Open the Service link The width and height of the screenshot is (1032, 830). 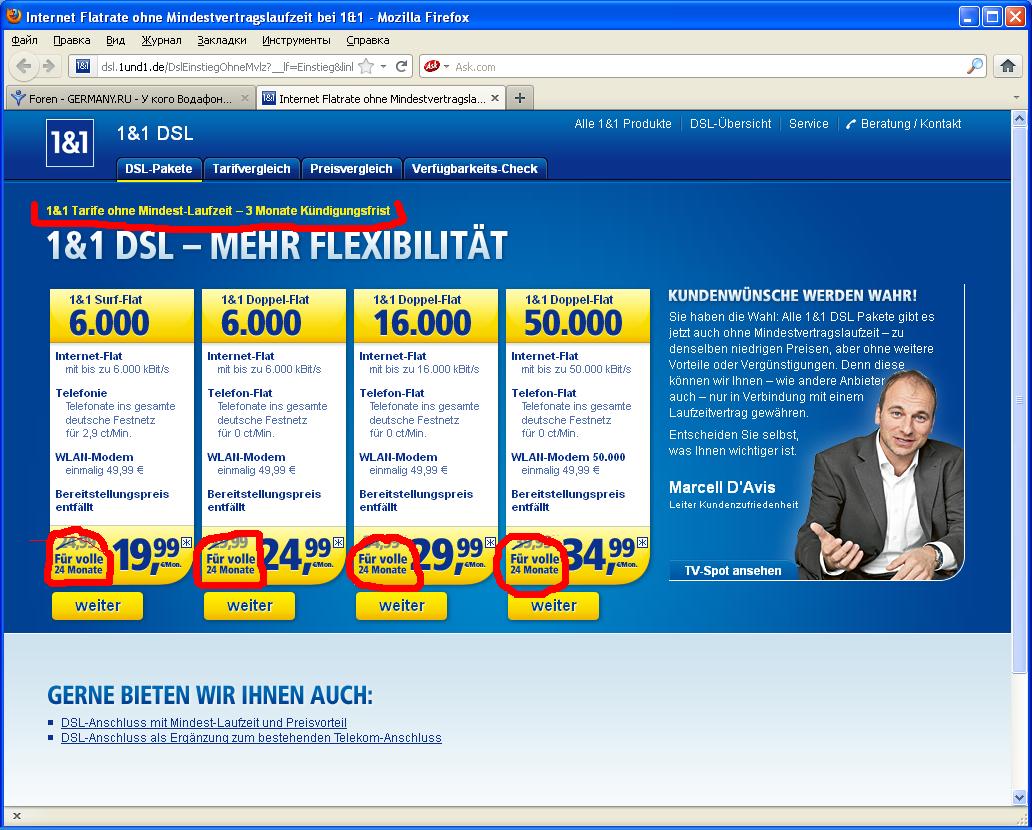(809, 124)
